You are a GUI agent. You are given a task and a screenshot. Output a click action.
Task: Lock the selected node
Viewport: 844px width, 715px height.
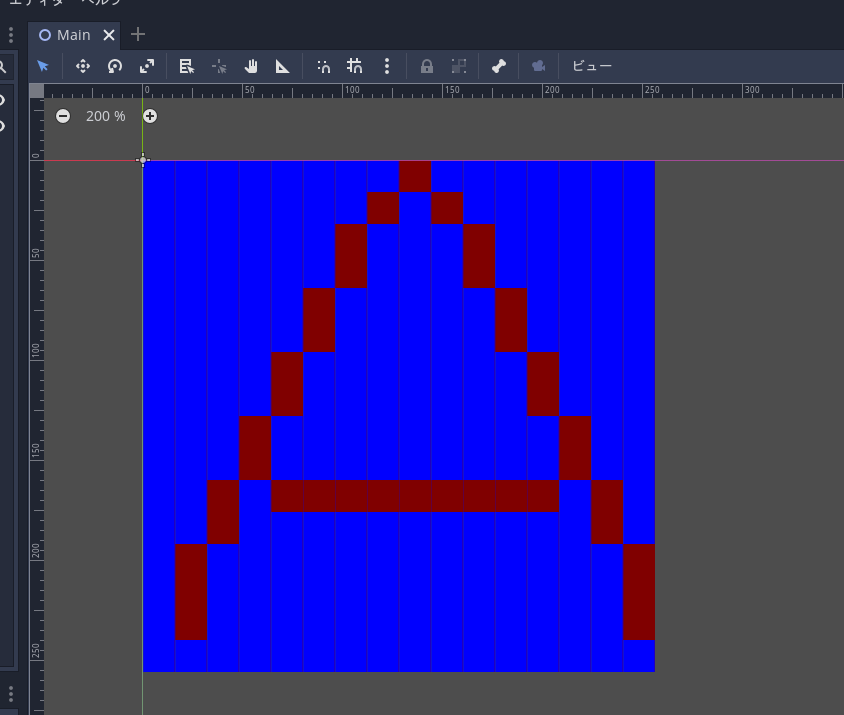[x=427, y=66]
